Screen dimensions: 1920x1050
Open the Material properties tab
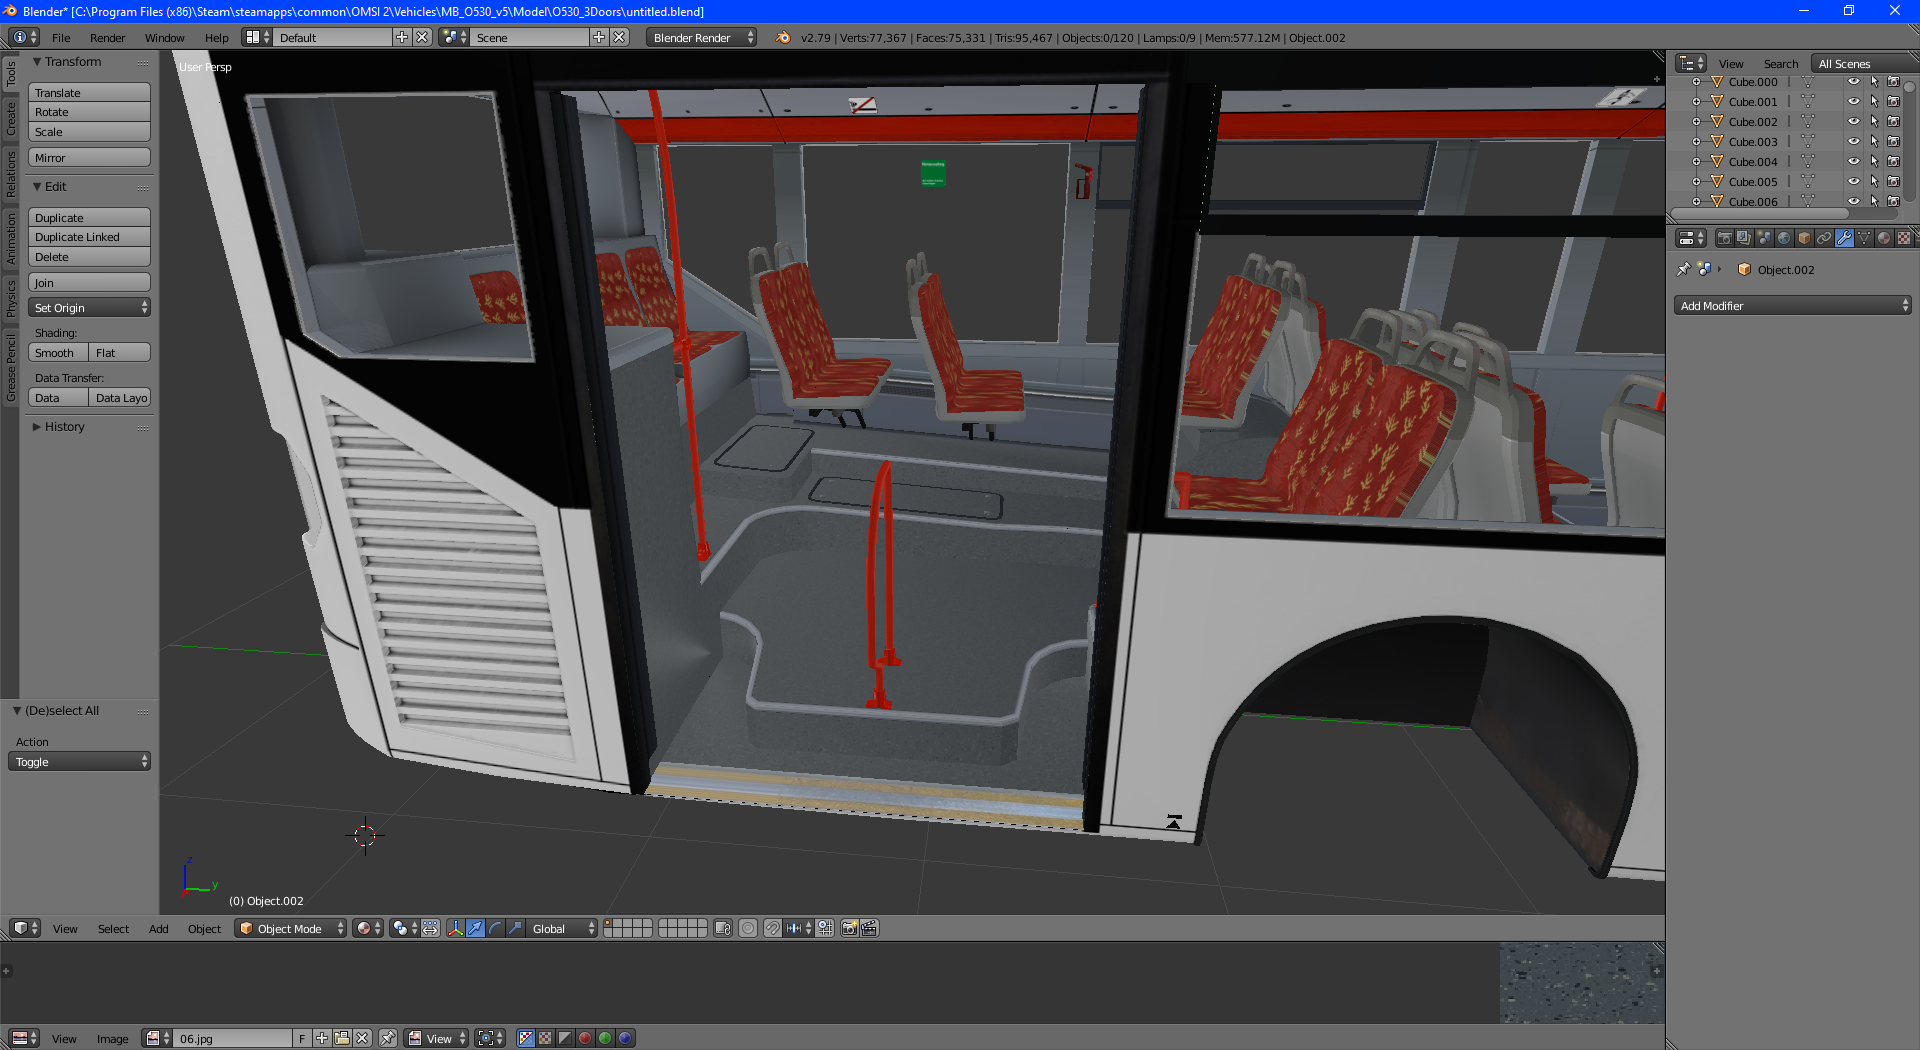pyautogui.click(x=1884, y=238)
